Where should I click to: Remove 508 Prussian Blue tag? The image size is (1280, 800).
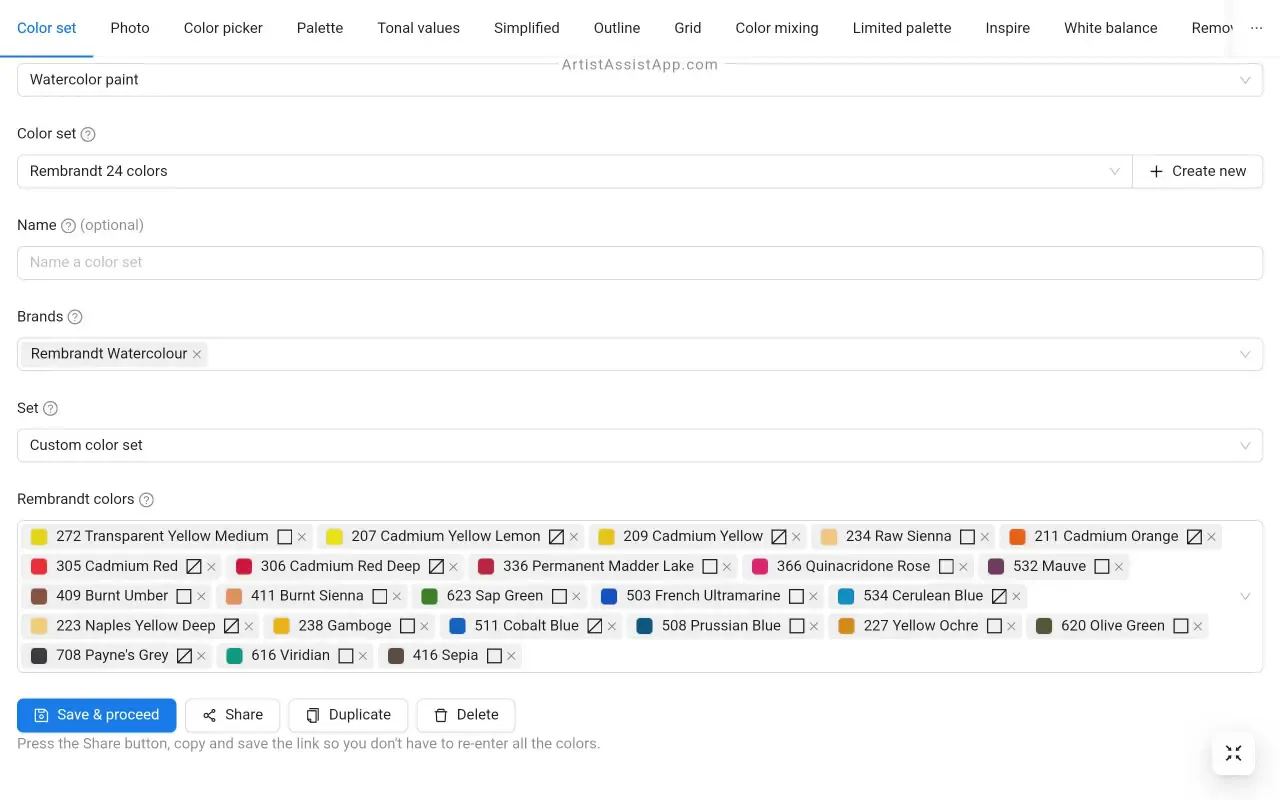[x=814, y=627]
